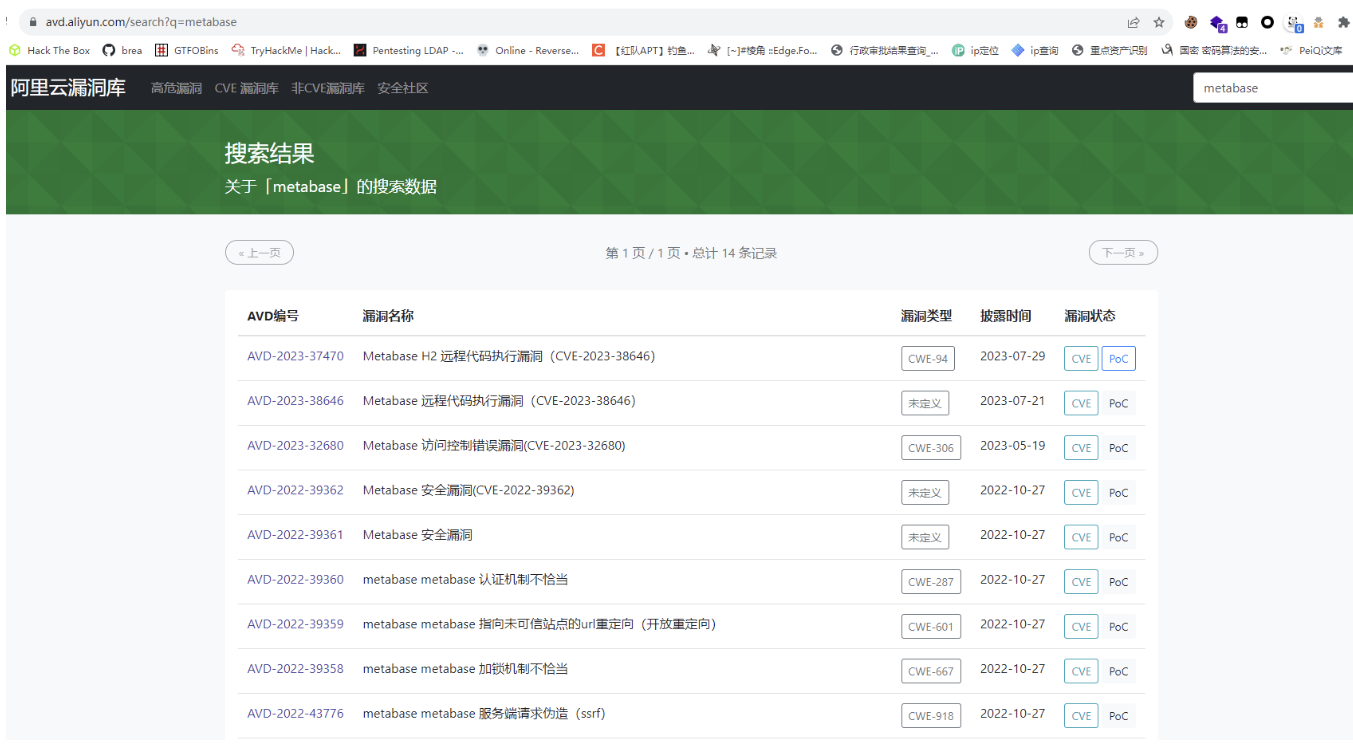The width and height of the screenshot is (1353, 753).
Task: Open the Hack The Box bookmark
Action: (50, 50)
